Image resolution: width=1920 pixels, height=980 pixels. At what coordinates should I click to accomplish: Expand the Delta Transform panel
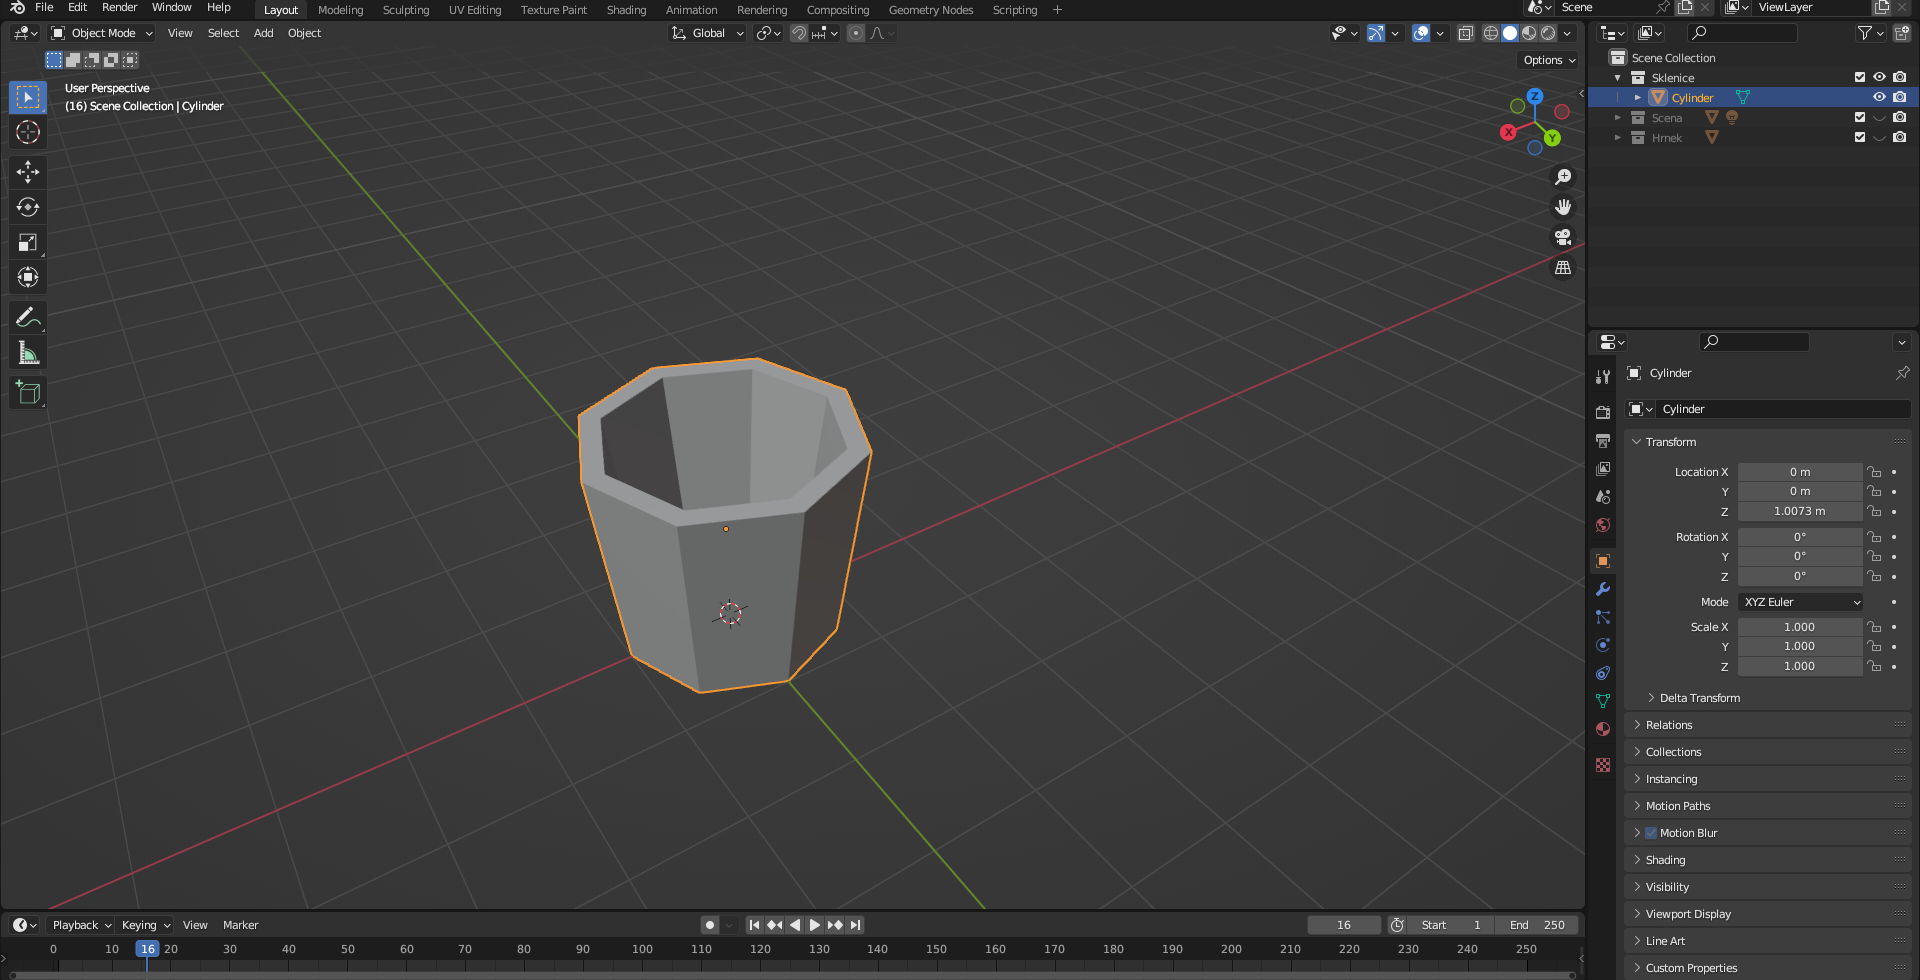(x=1700, y=698)
